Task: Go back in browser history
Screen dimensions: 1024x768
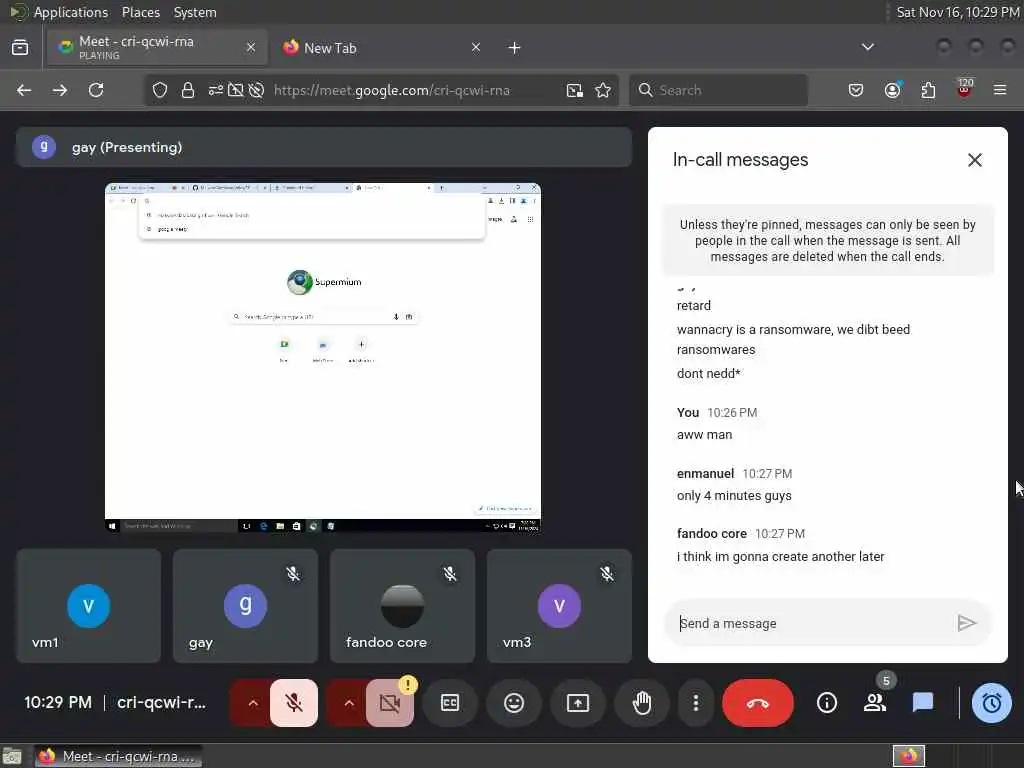Action: pos(24,90)
